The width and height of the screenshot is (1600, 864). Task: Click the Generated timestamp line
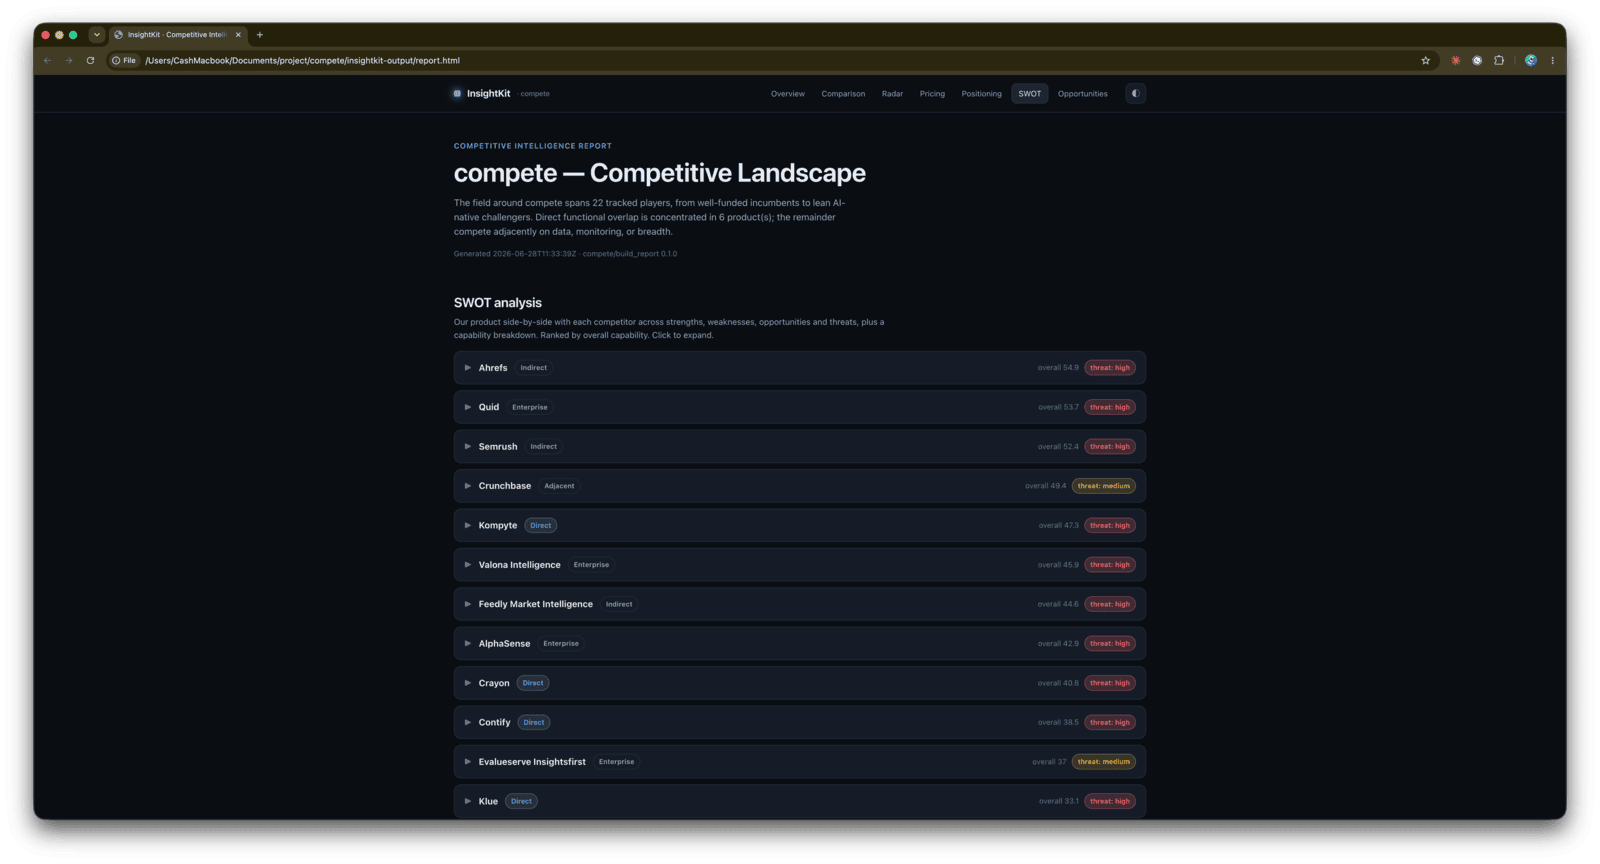[x=565, y=254]
